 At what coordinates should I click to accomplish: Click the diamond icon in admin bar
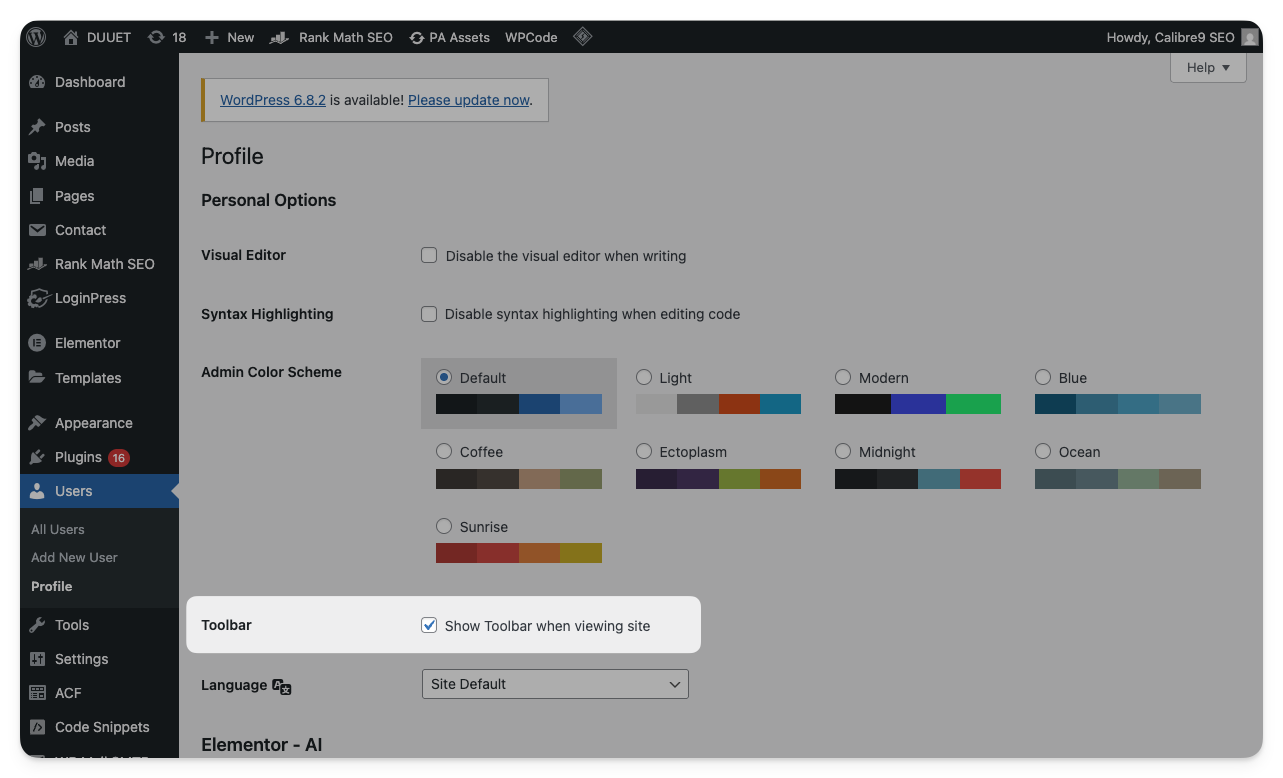(x=582, y=37)
